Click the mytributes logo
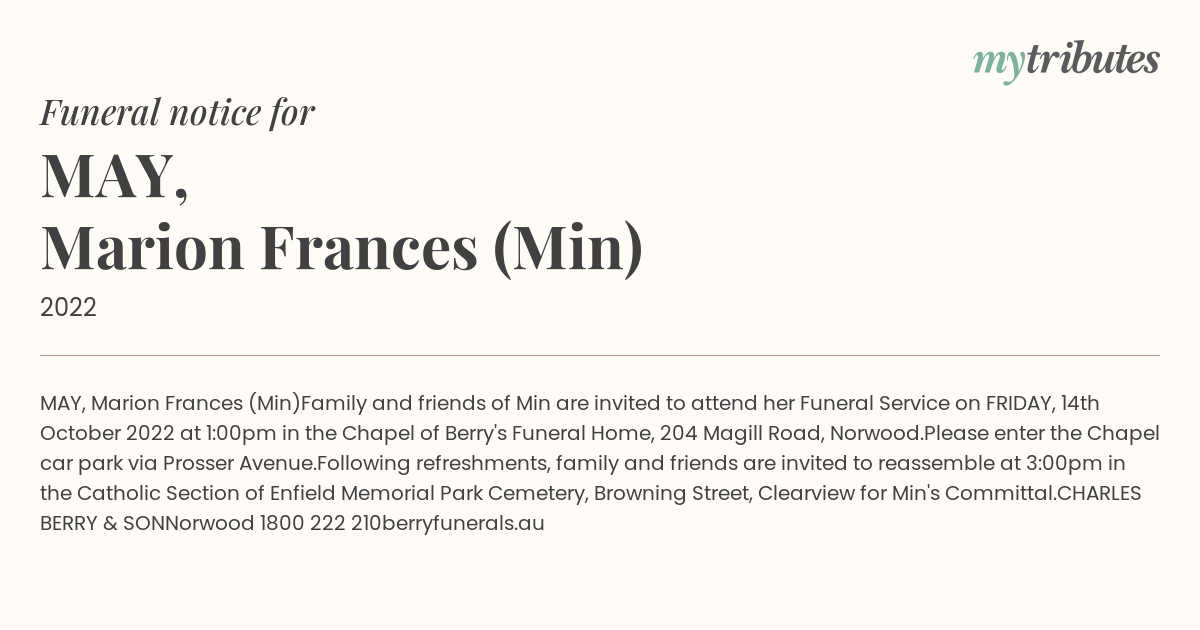The width and height of the screenshot is (1200, 630). point(1066,61)
